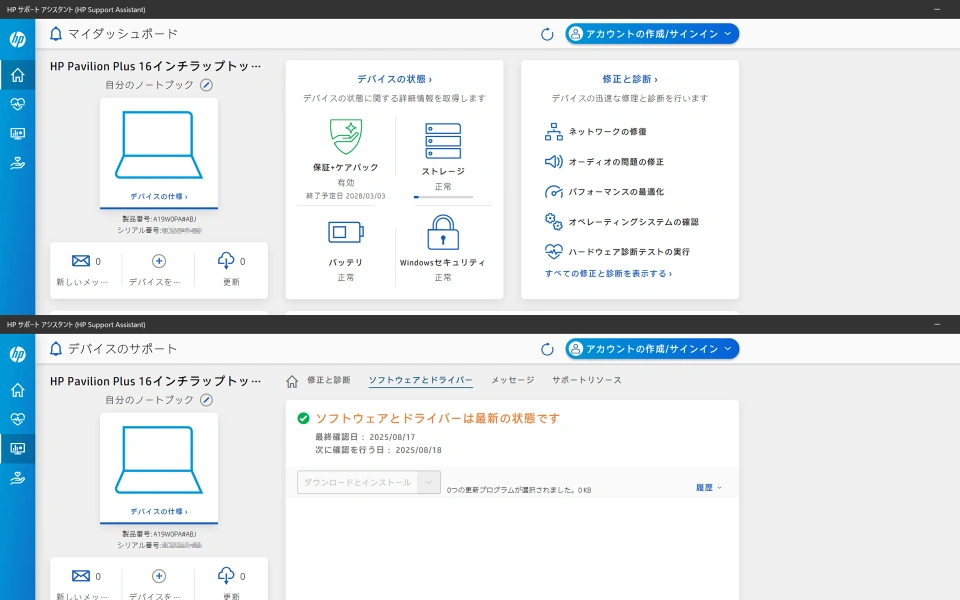Click 製品番号 text in デバイスのサポート window
Viewport: 960px width, 600px height.
(x=159, y=534)
